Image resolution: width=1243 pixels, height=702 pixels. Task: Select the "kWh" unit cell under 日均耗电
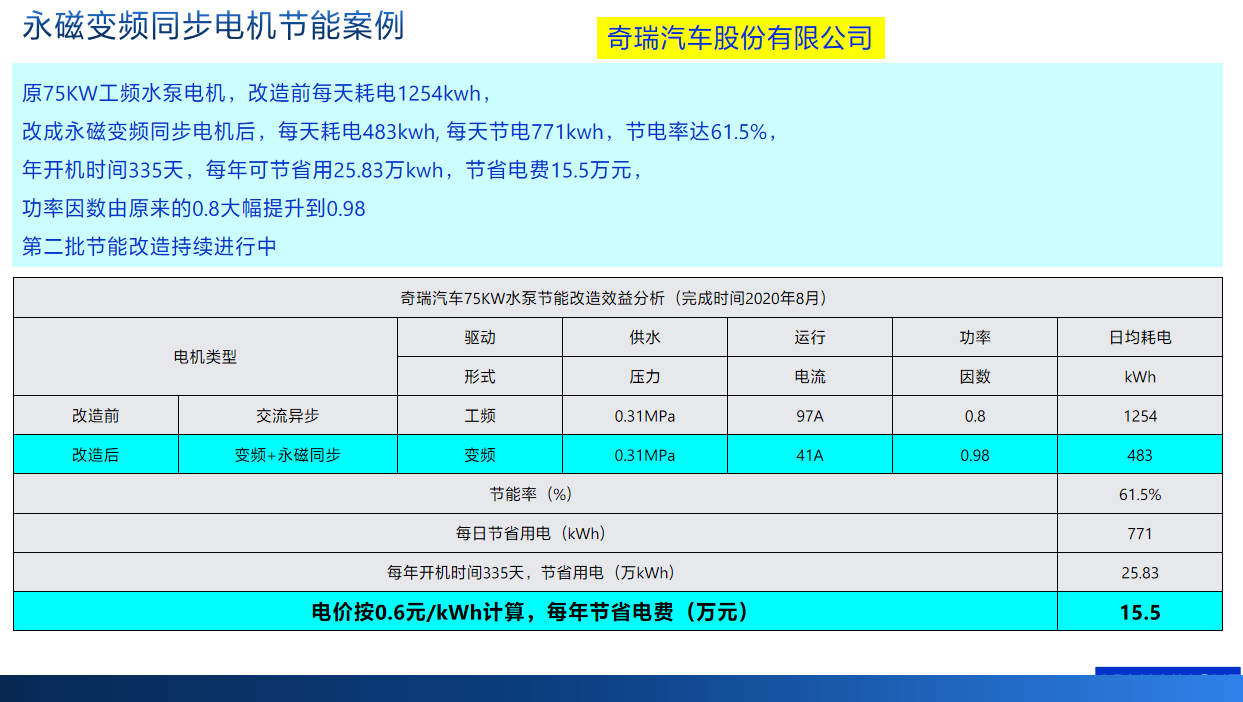1140,377
